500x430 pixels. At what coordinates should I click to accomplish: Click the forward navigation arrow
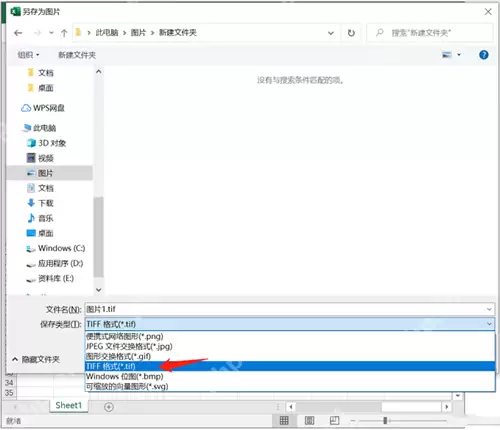[37, 33]
